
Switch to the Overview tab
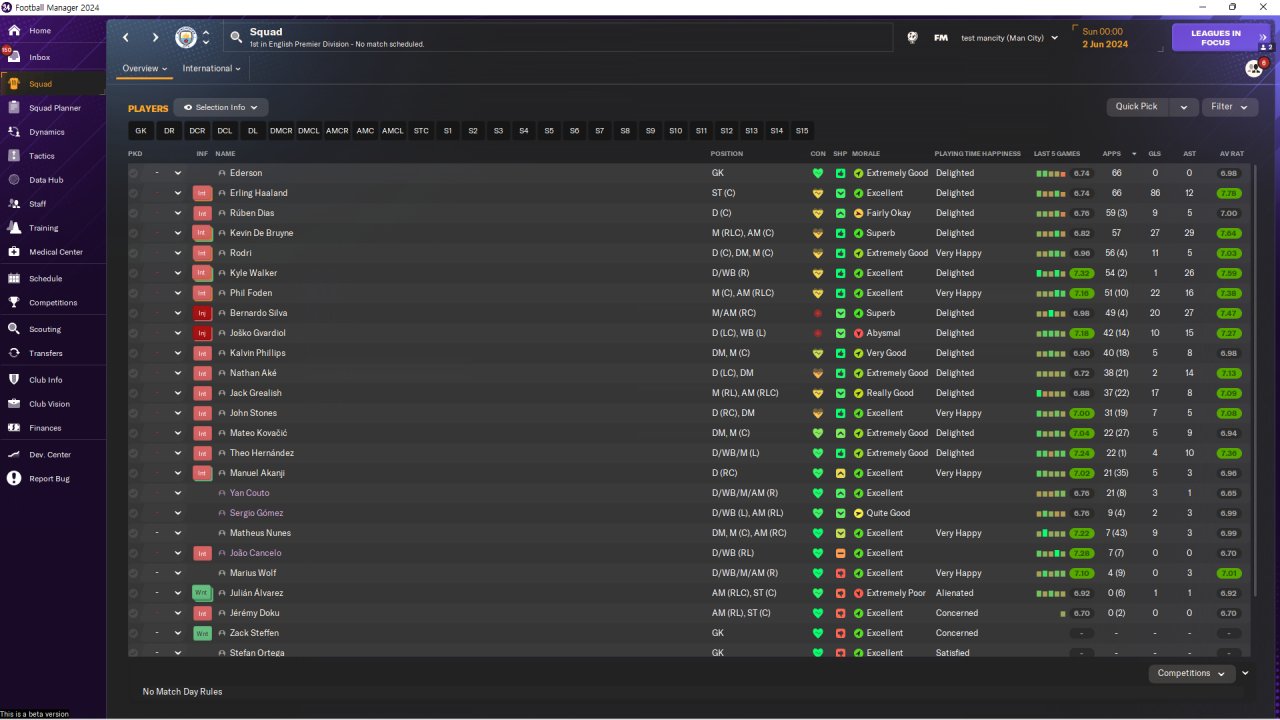pyautogui.click(x=144, y=69)
